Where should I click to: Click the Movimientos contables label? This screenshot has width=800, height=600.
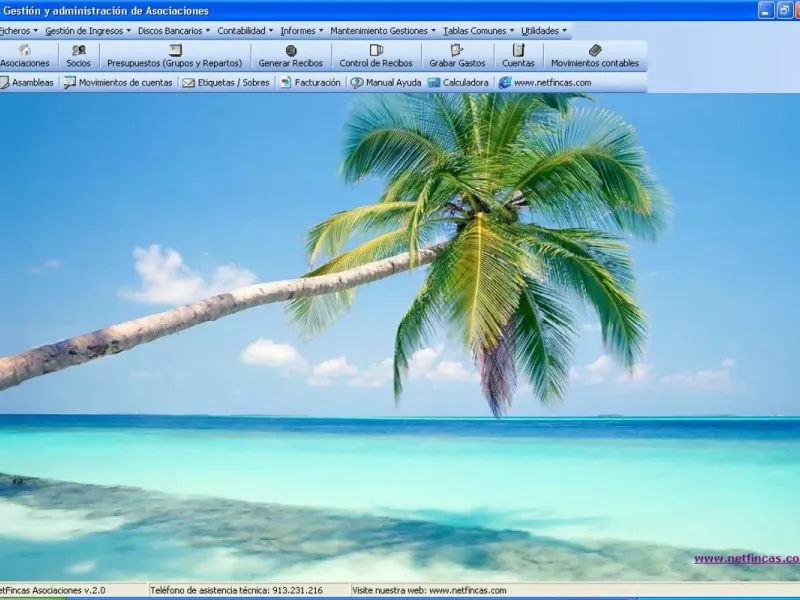coord(595,63)
